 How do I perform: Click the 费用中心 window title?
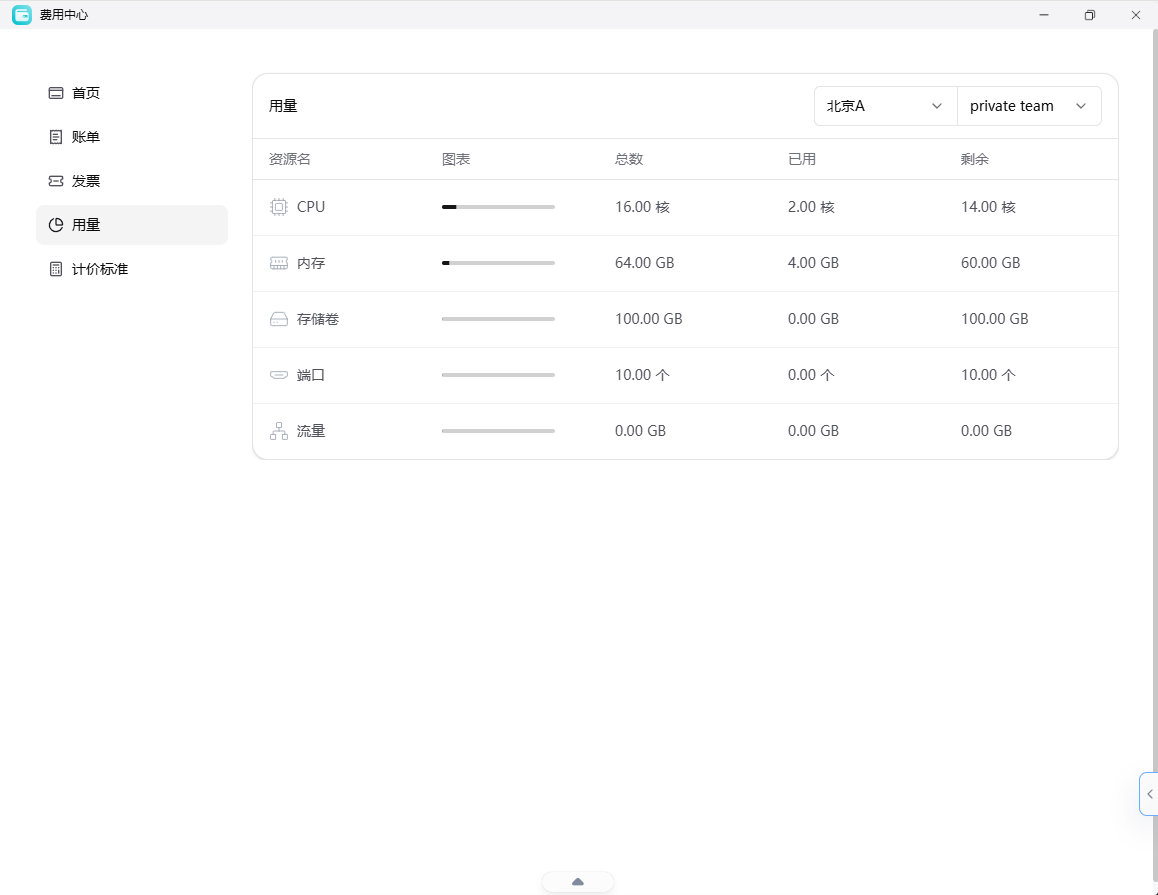pos(64,15)
